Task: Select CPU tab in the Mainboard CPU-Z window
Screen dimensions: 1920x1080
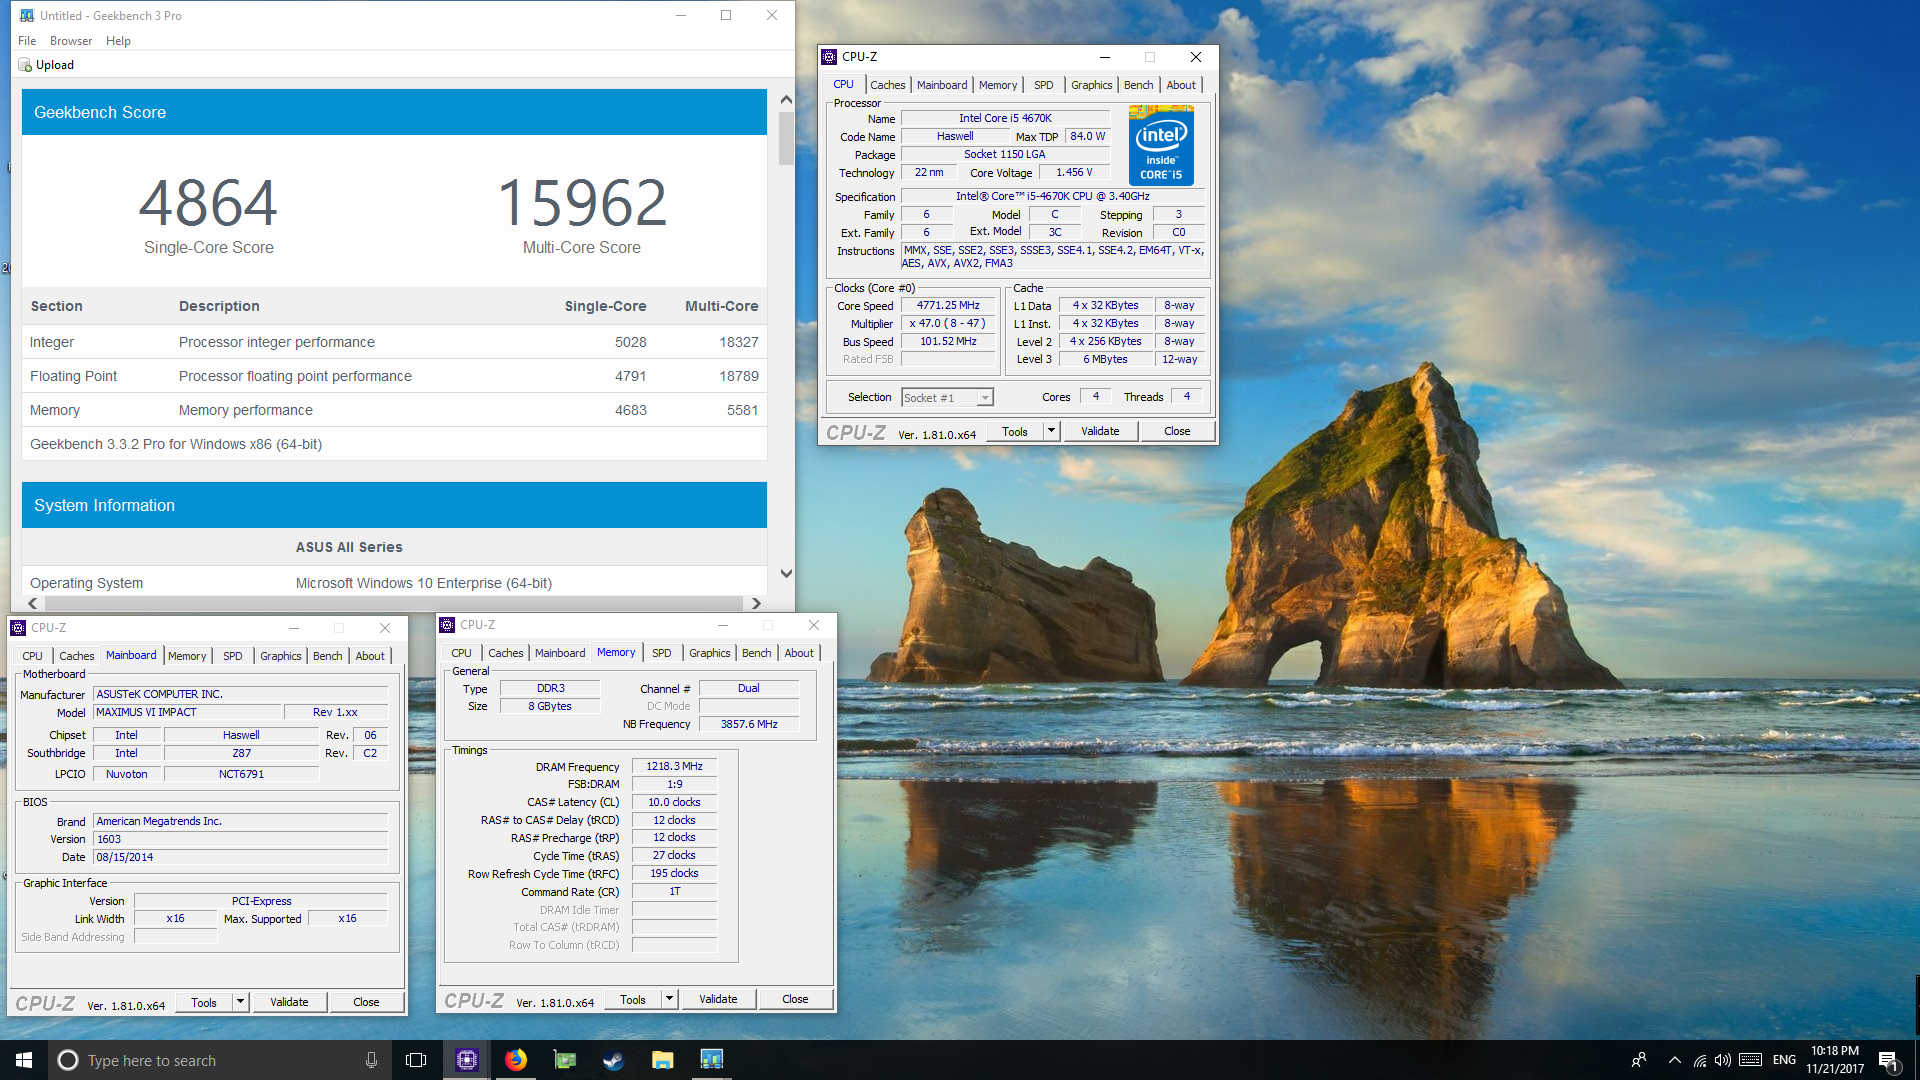Action: 32,656
